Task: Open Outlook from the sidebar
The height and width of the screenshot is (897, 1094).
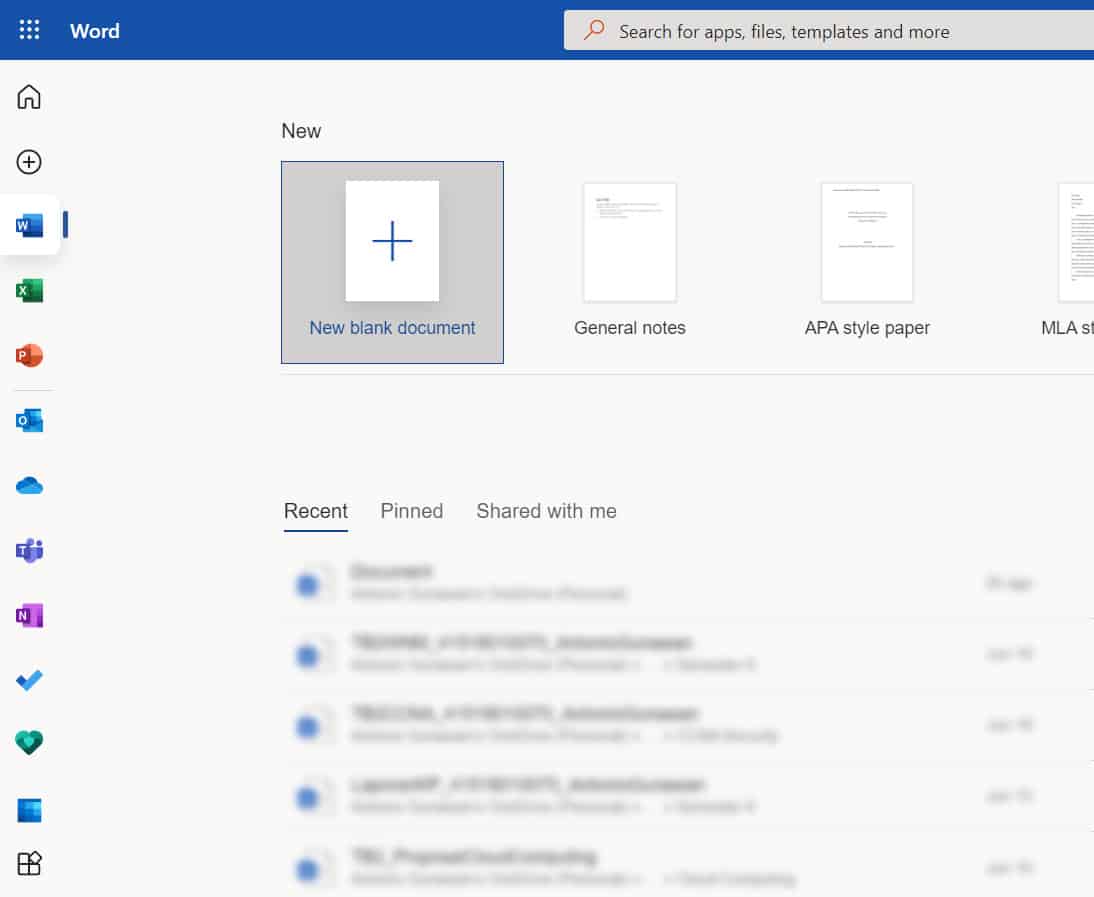Action: pyautogui.click(x=29, y=421)
